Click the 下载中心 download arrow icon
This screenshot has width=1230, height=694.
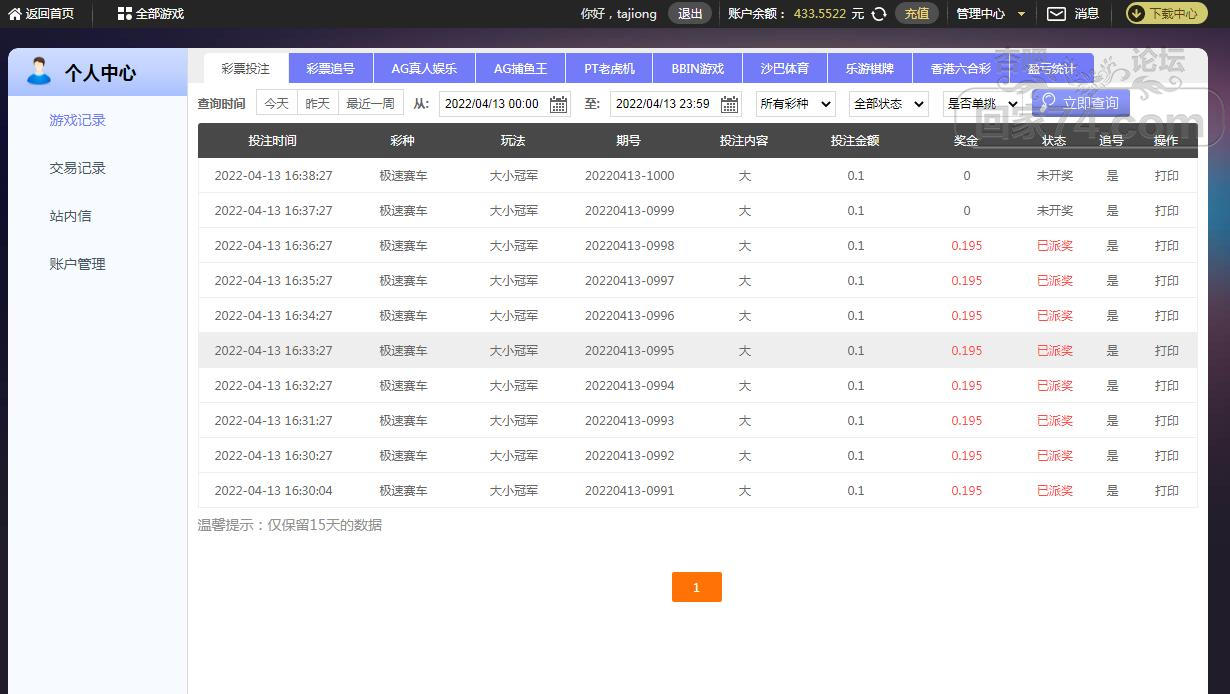[x=1137, y=14]
